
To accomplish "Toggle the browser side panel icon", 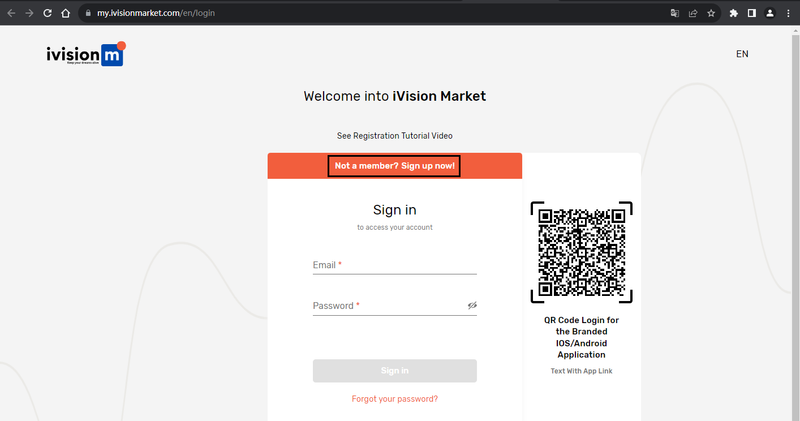I will 752,13.
